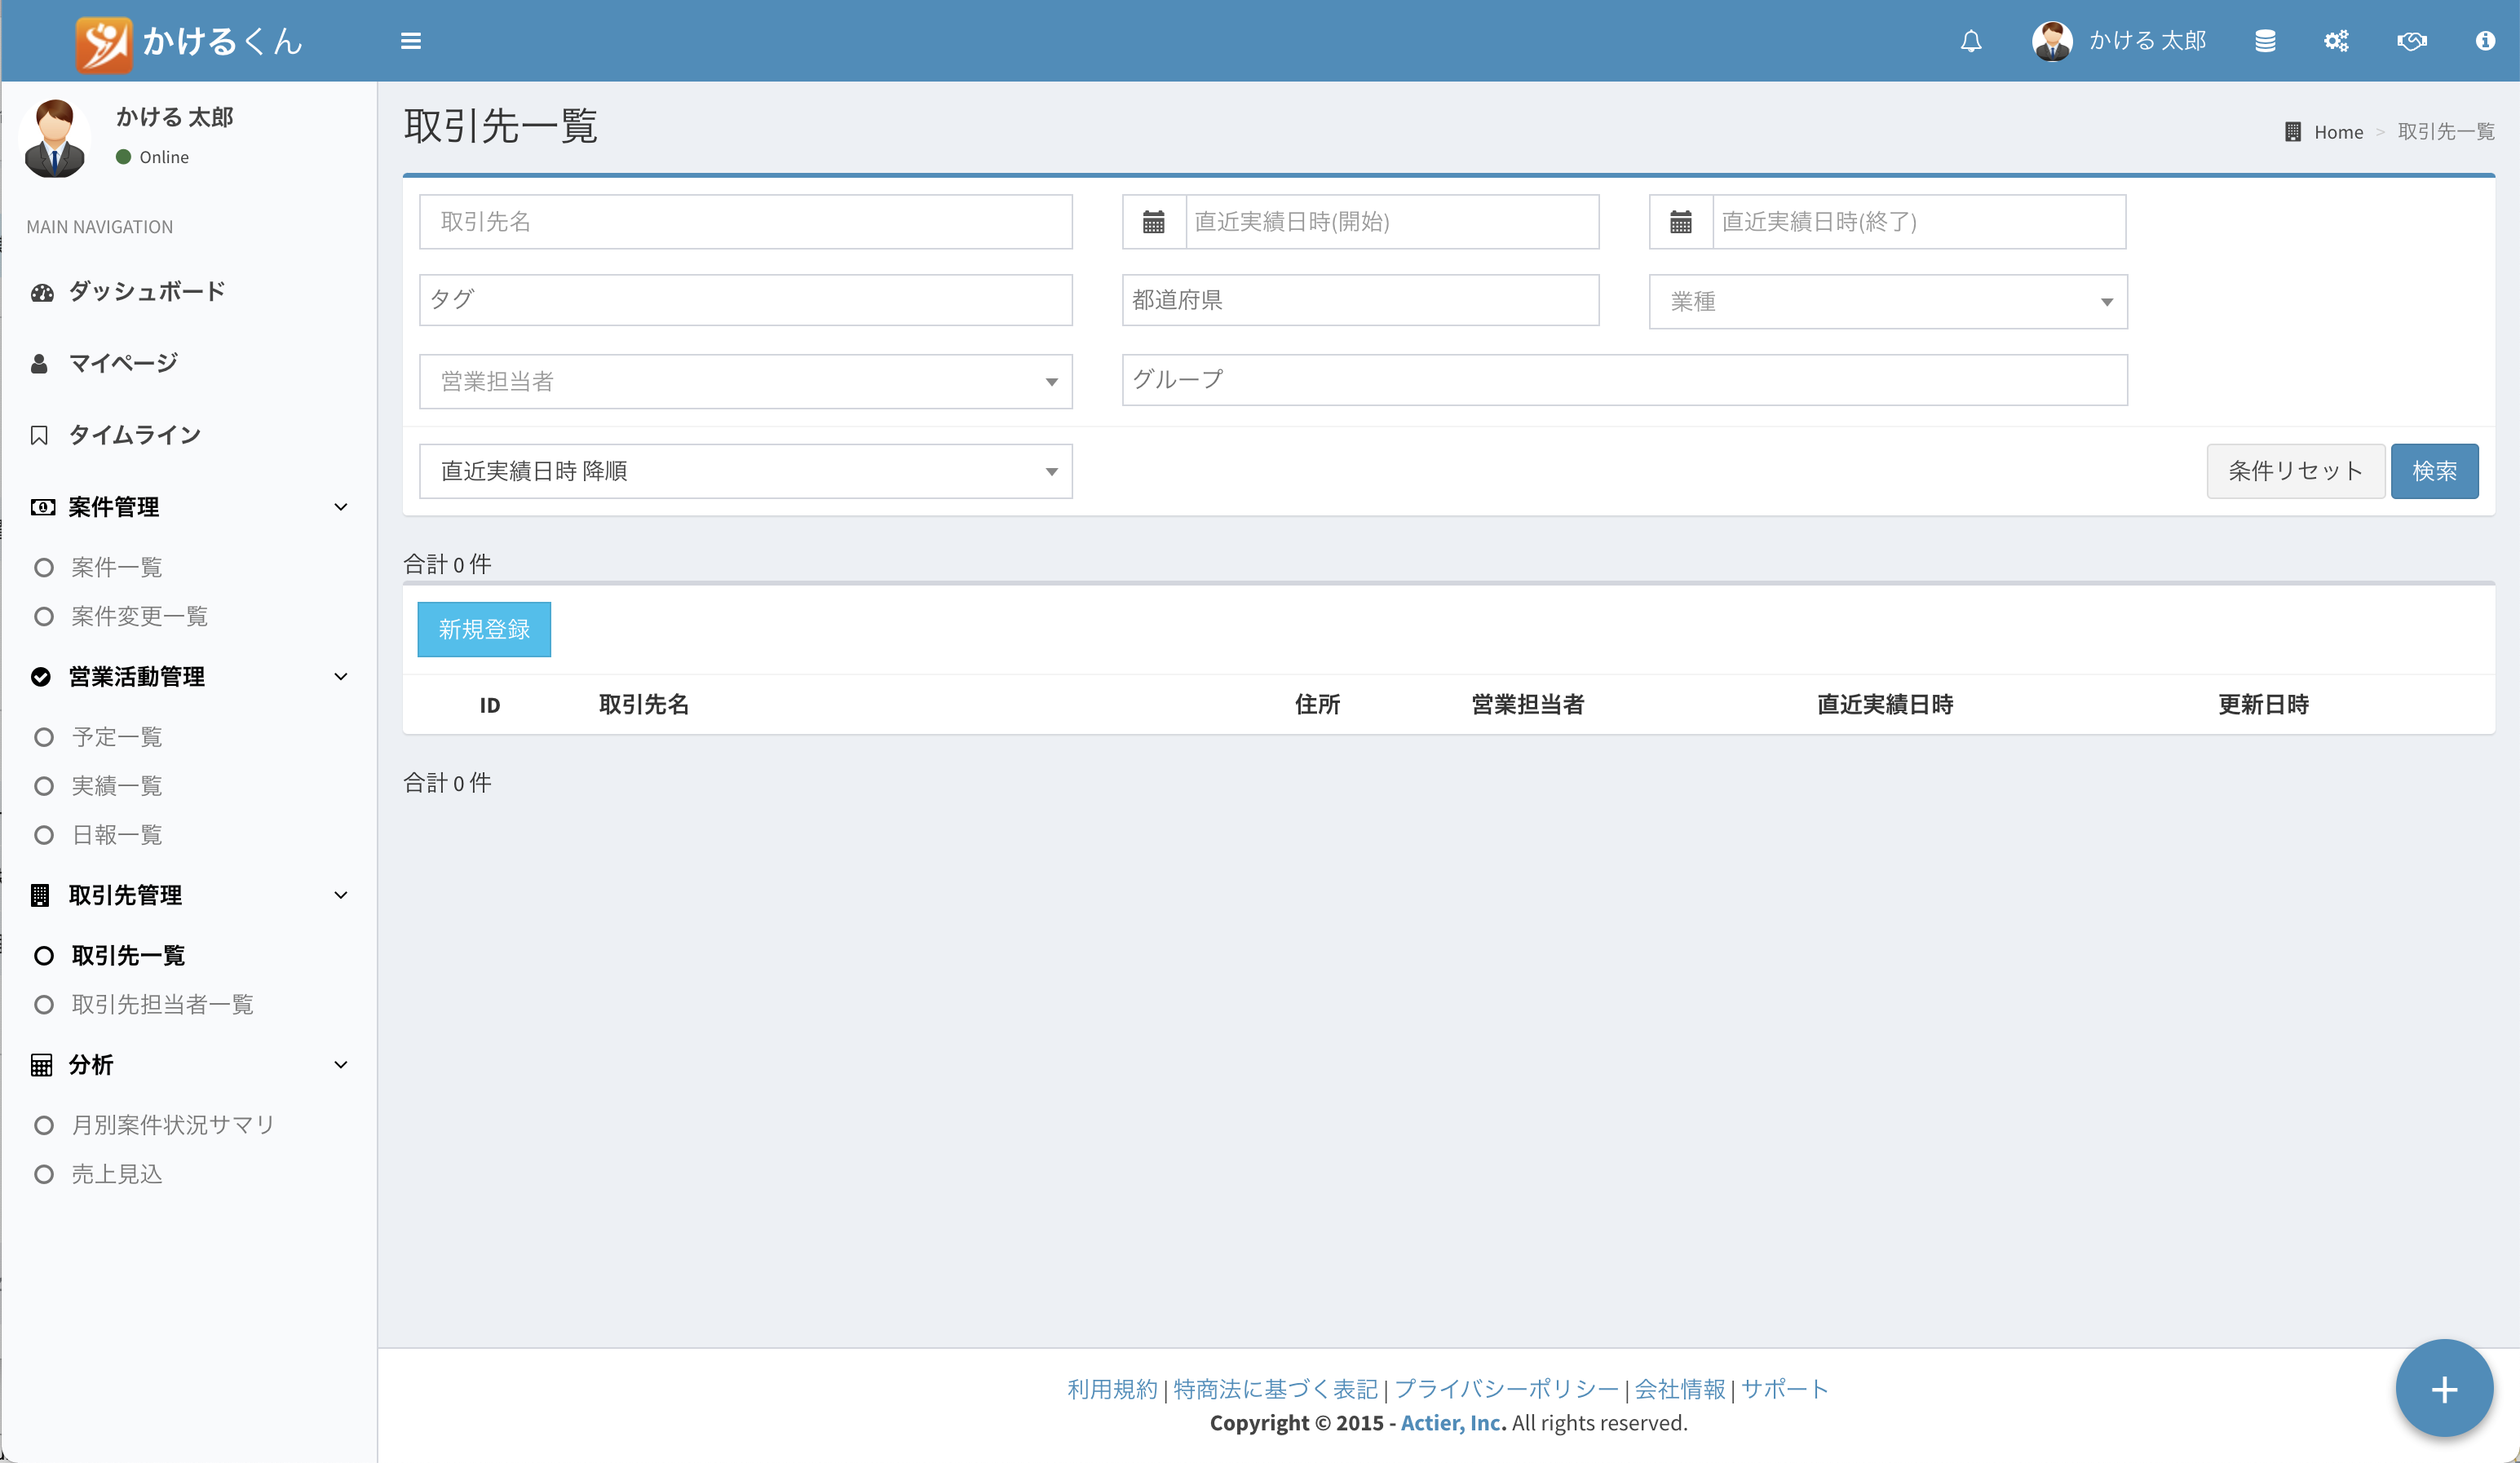
Task: Click the かけるくん logo icon
Action: tap(104, 44)
